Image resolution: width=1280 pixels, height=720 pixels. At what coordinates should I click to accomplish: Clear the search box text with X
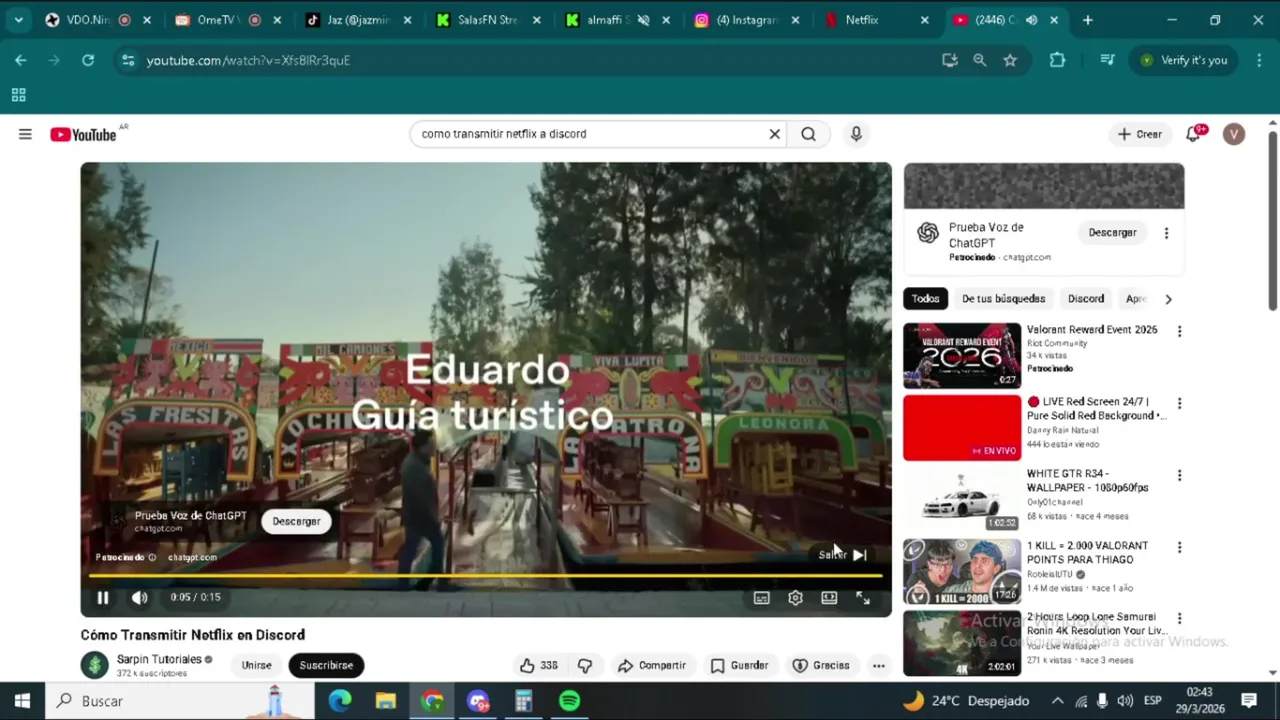[x=774, y=134]
